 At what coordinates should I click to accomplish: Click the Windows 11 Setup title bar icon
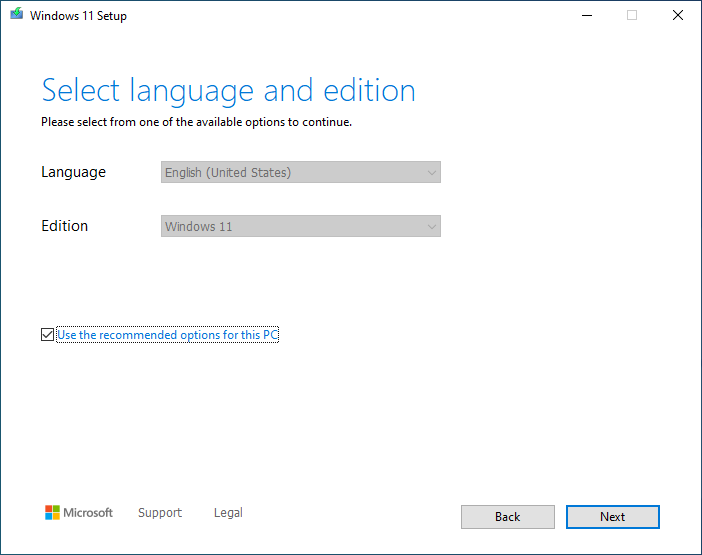[17, 14]
